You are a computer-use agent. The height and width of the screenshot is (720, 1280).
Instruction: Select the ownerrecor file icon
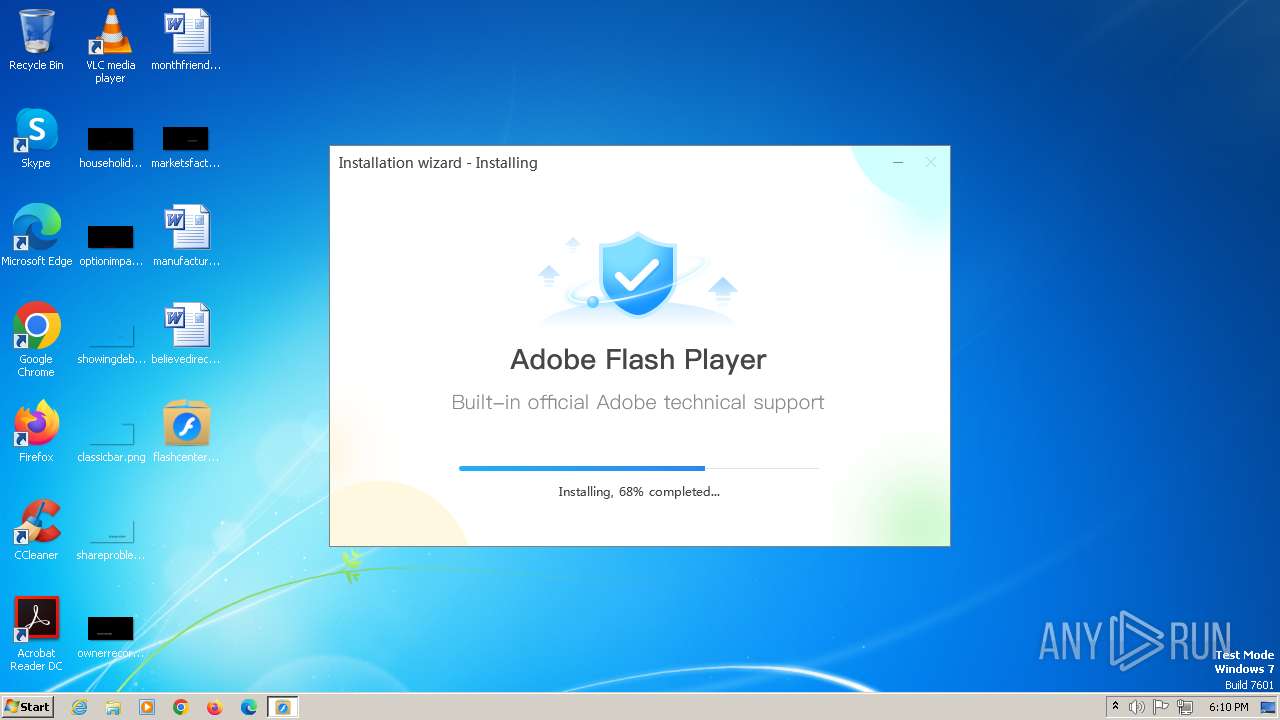tap(110, 636)
